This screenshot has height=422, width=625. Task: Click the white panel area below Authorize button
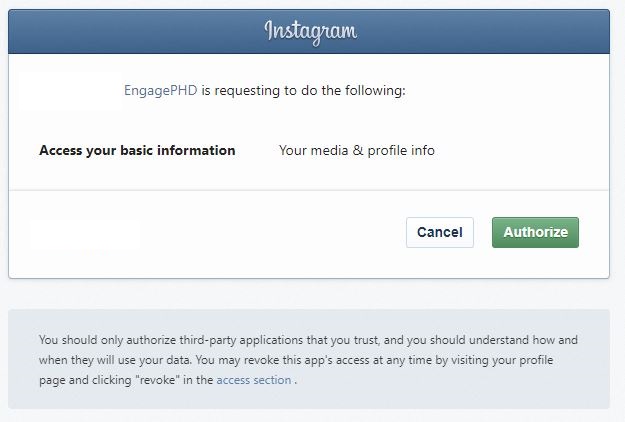coord(535,263)
